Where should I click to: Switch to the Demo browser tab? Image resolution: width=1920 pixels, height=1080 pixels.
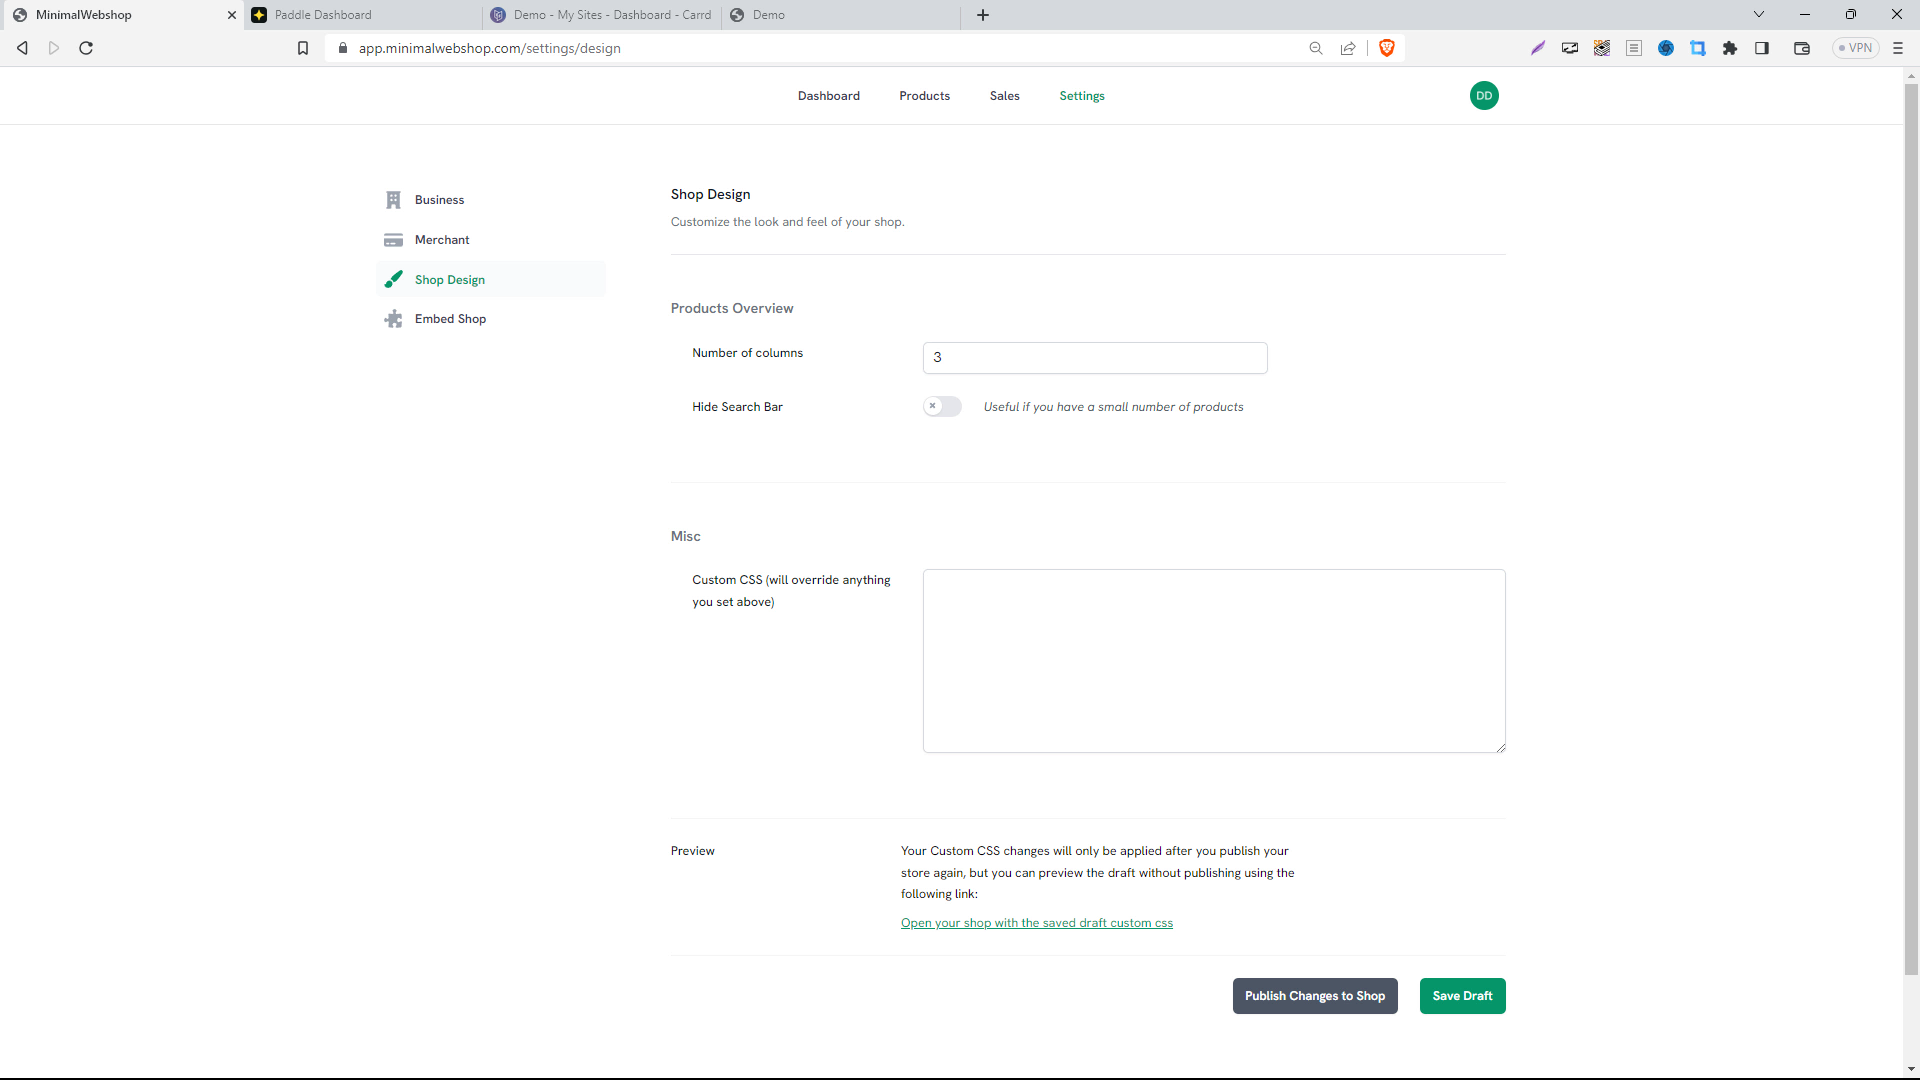click(x=840, y=15)
